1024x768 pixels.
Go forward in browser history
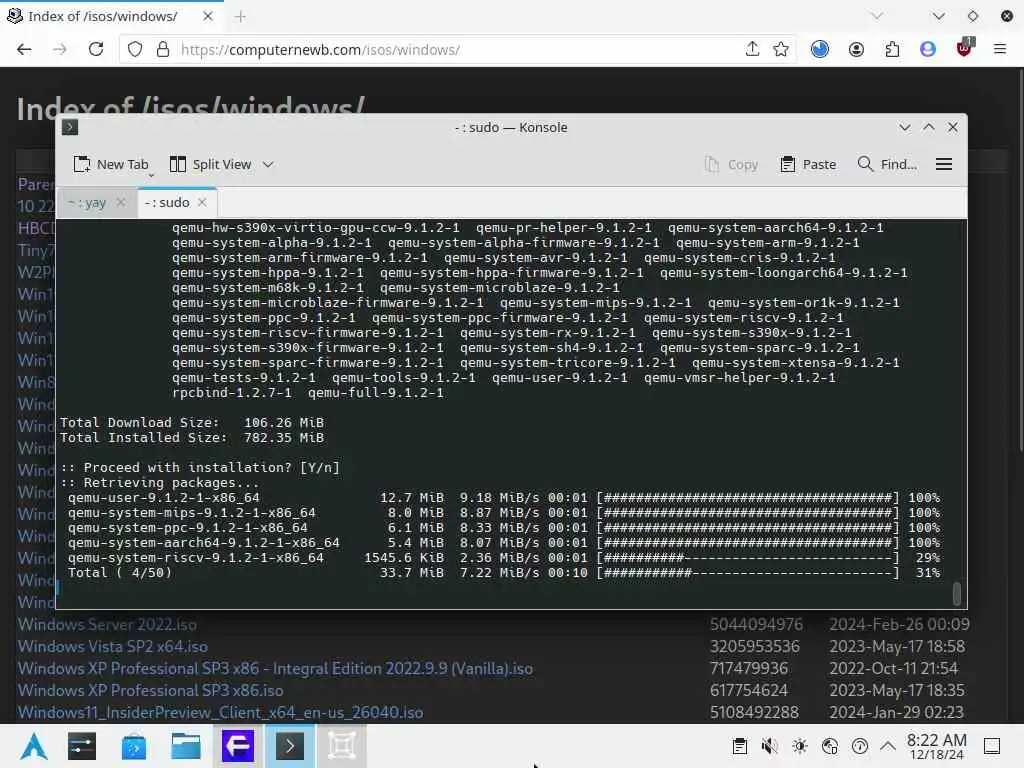tap(60, 50)
